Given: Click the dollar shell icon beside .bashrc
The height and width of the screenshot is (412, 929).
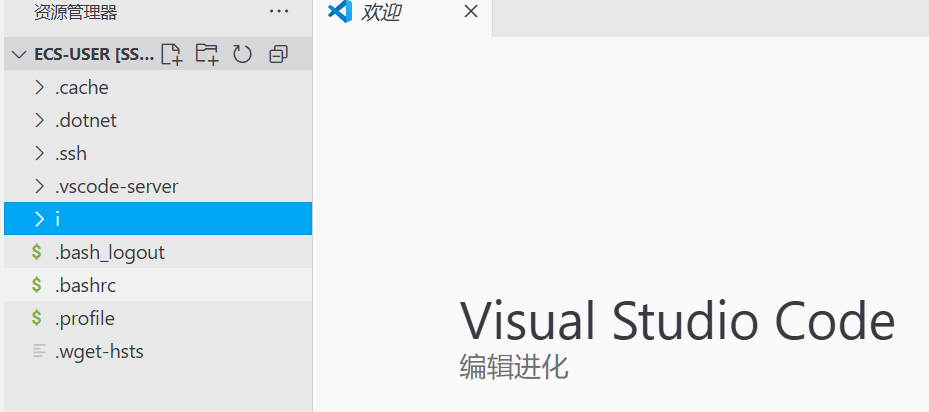Looking at the screenshot, I should [37, 285].
